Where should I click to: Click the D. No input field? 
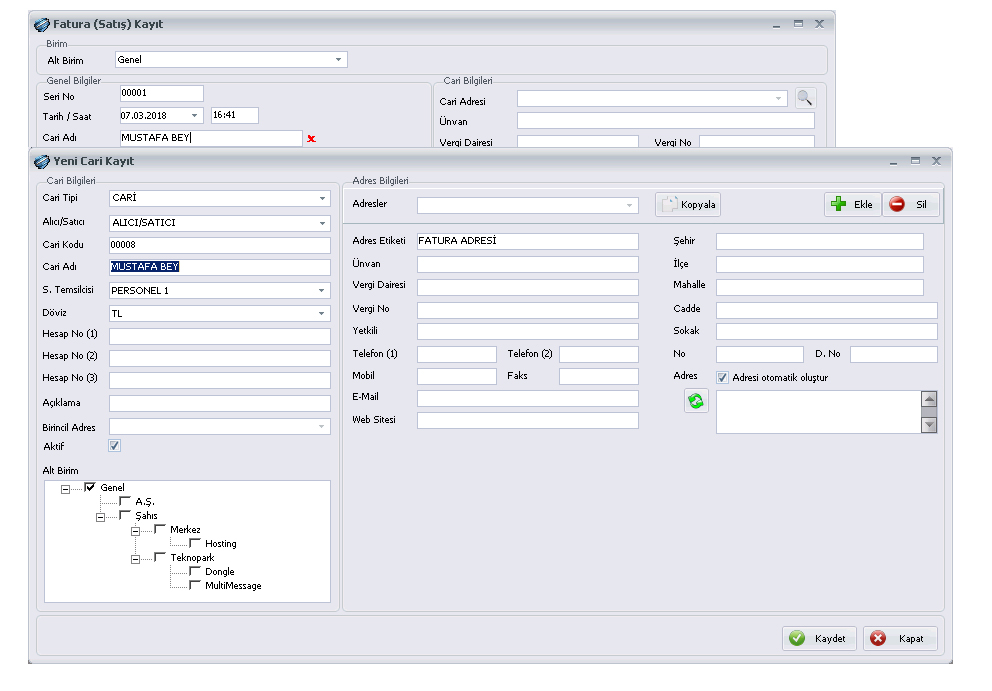coord(893,354)
